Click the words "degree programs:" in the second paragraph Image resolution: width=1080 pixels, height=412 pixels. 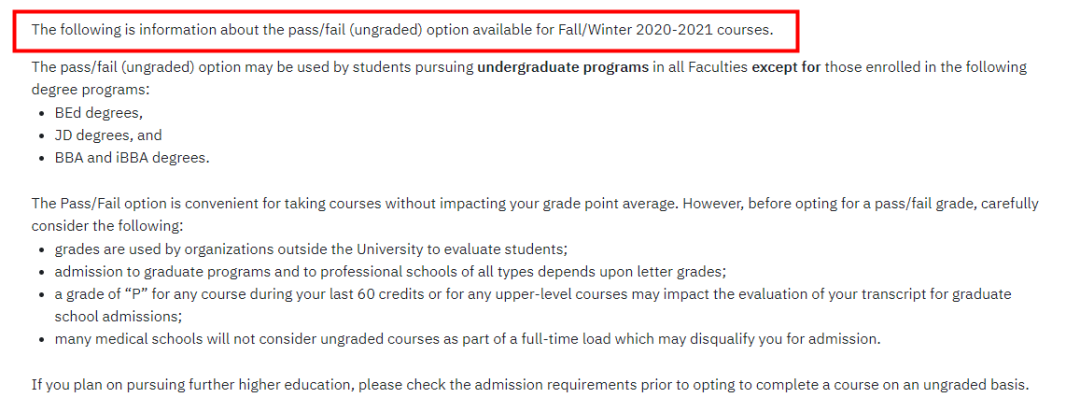(90, 90)
